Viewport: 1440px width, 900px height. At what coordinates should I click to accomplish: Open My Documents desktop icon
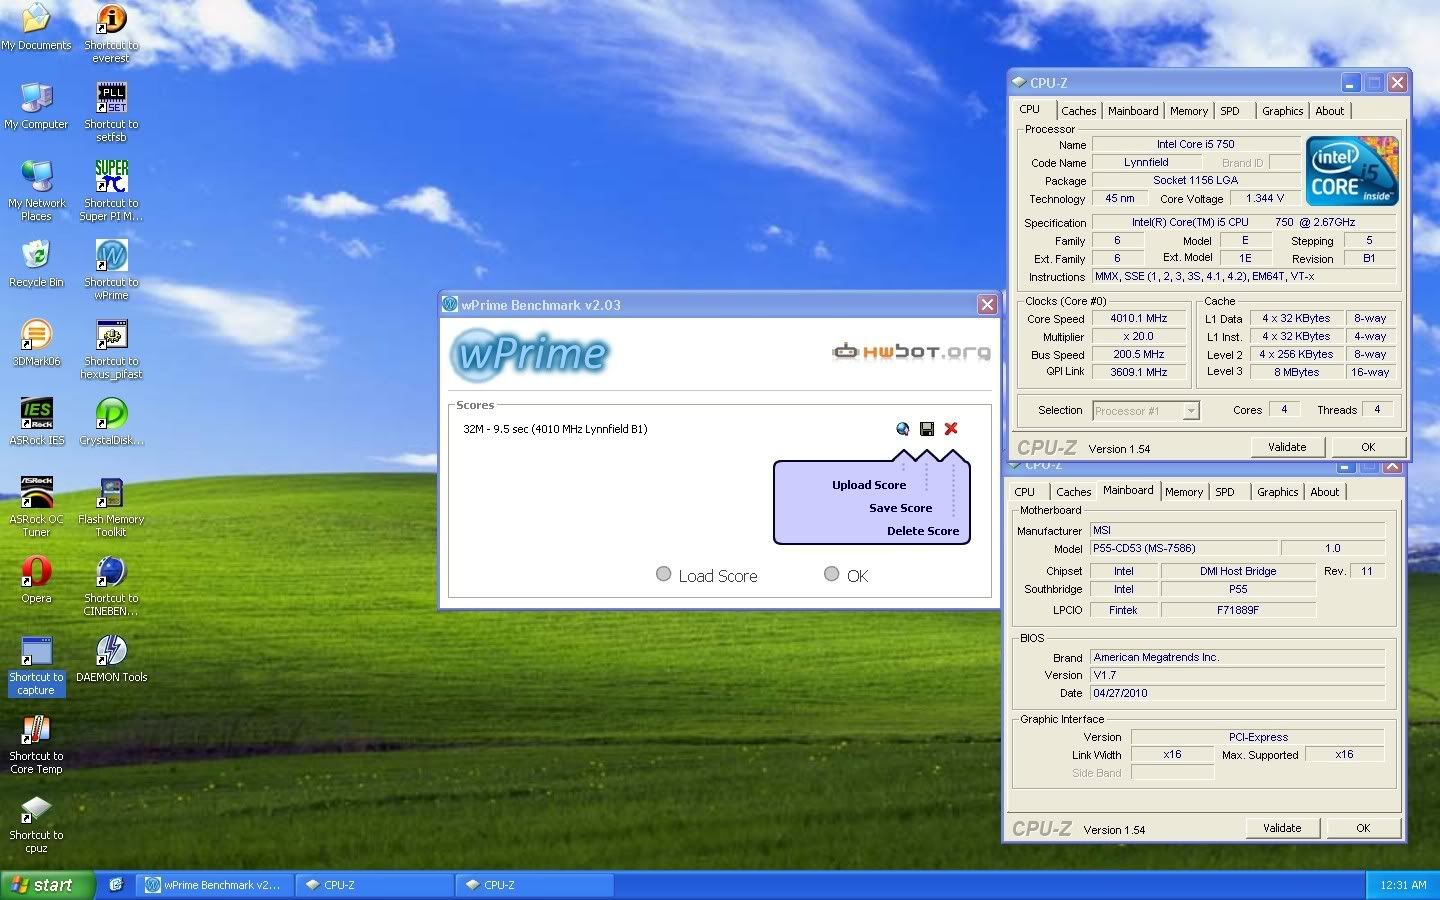click(x=36, y=27)
